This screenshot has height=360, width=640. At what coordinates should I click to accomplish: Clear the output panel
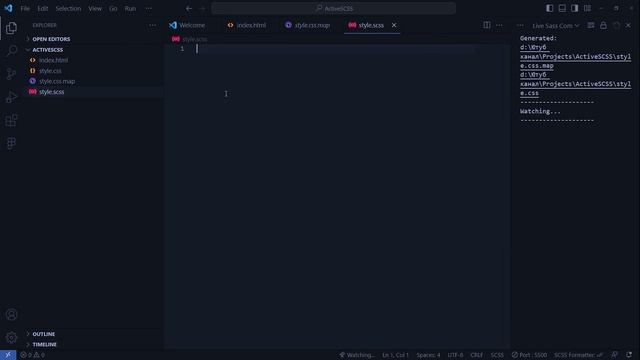(591, 25)
